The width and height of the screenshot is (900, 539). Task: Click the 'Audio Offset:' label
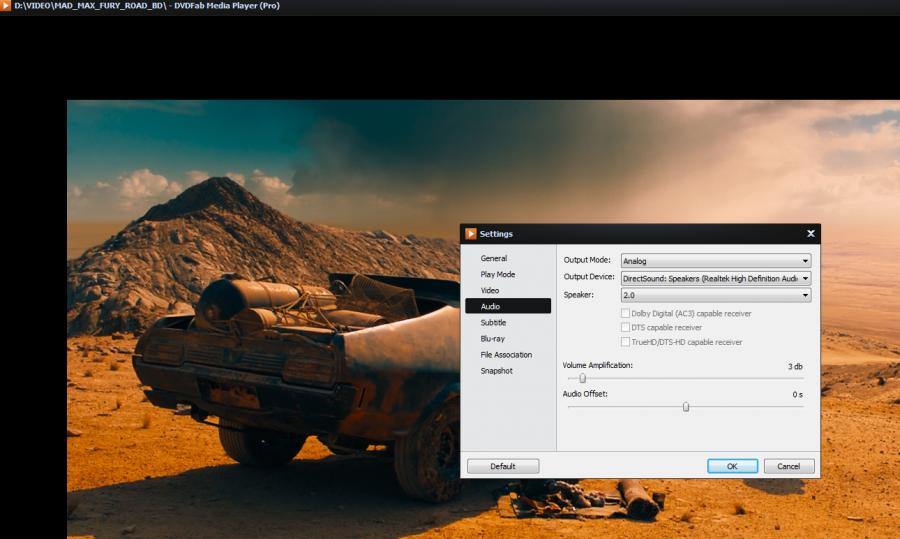[585, 394]
